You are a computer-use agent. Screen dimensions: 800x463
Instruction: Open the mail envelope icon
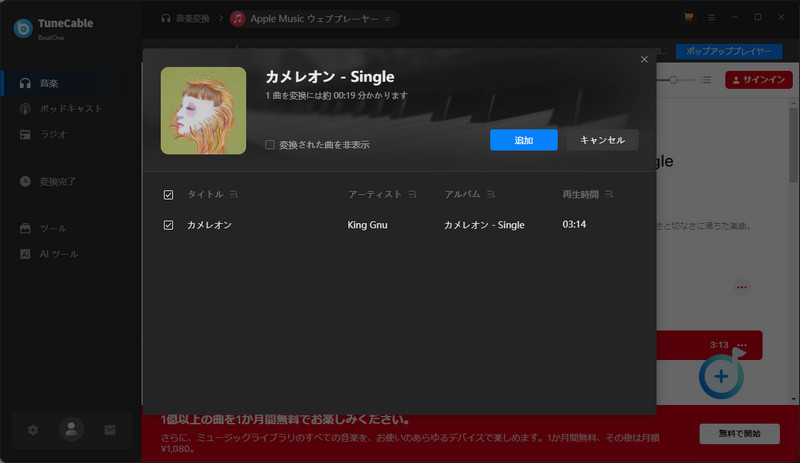coord(110,430)
